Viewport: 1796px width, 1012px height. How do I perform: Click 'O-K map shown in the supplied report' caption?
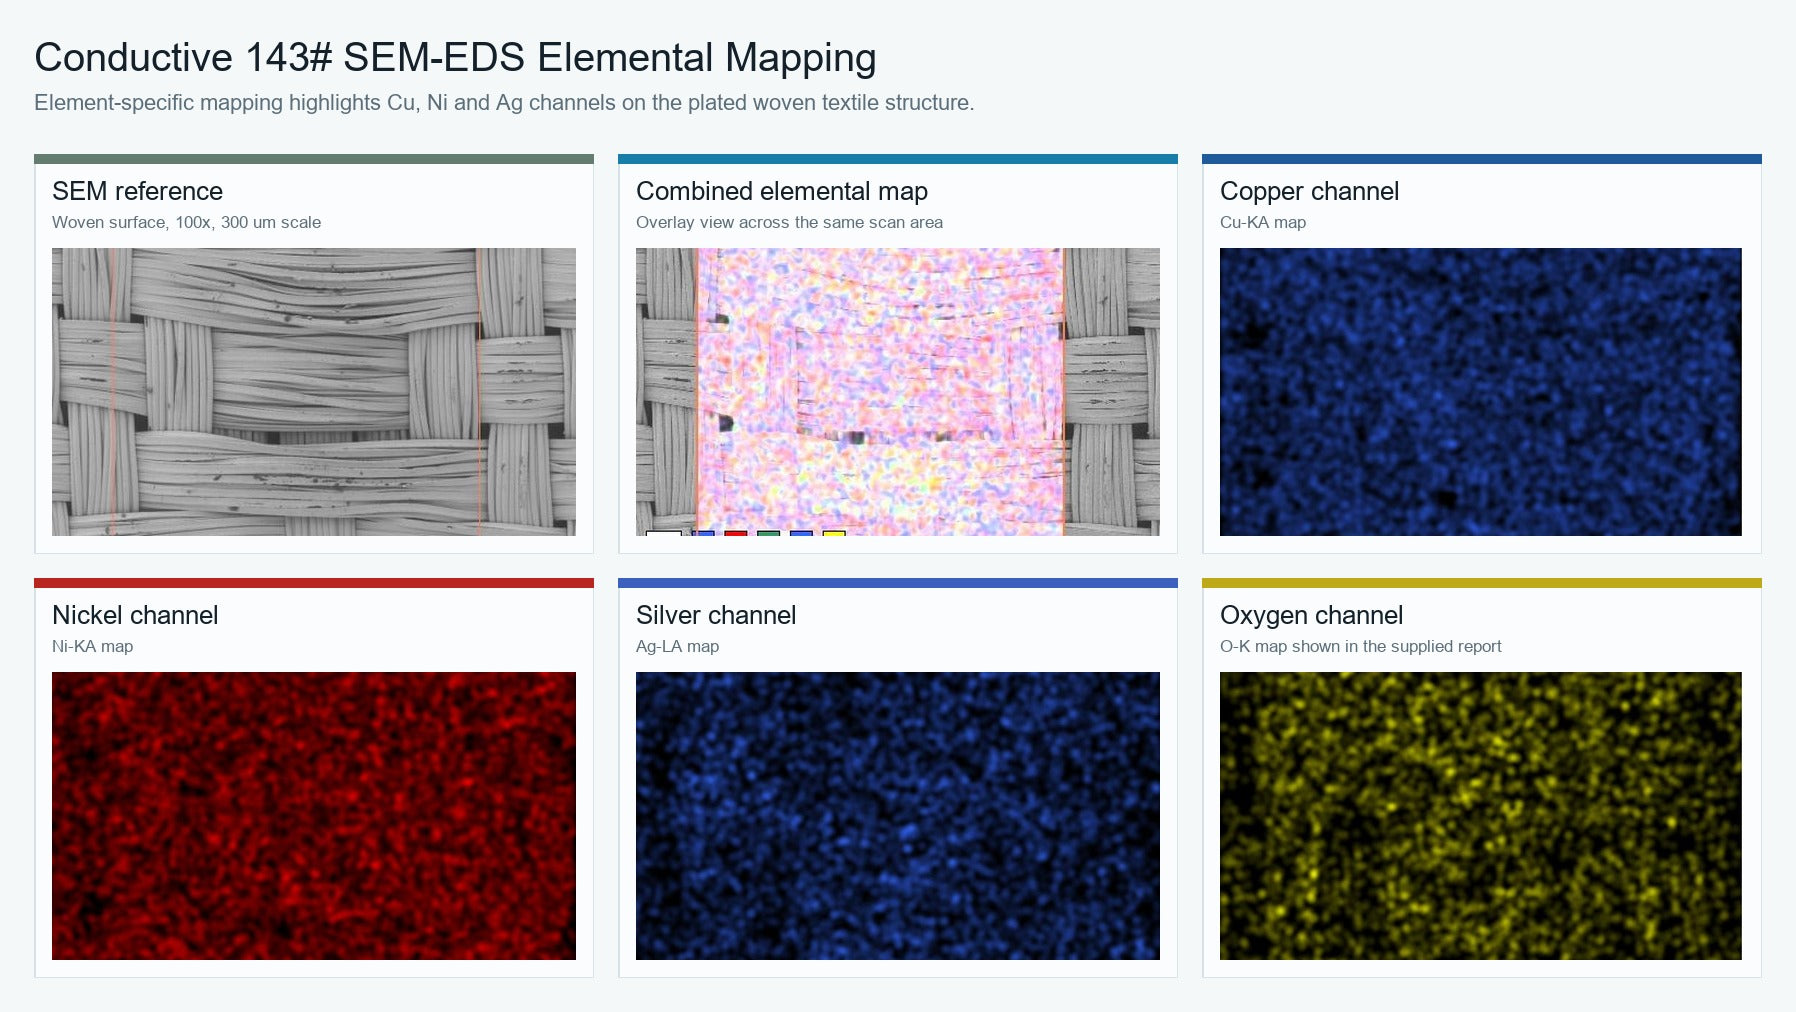[x=1360, y=646]
